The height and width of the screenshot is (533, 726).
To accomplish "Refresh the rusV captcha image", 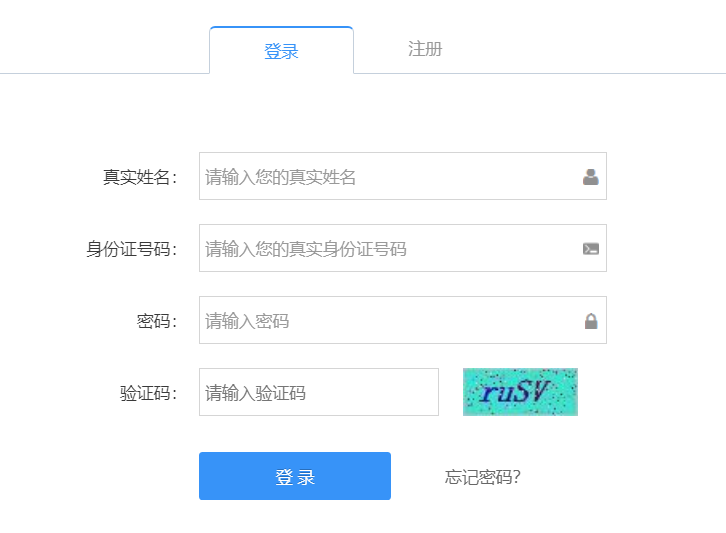I will coord(520,392).
